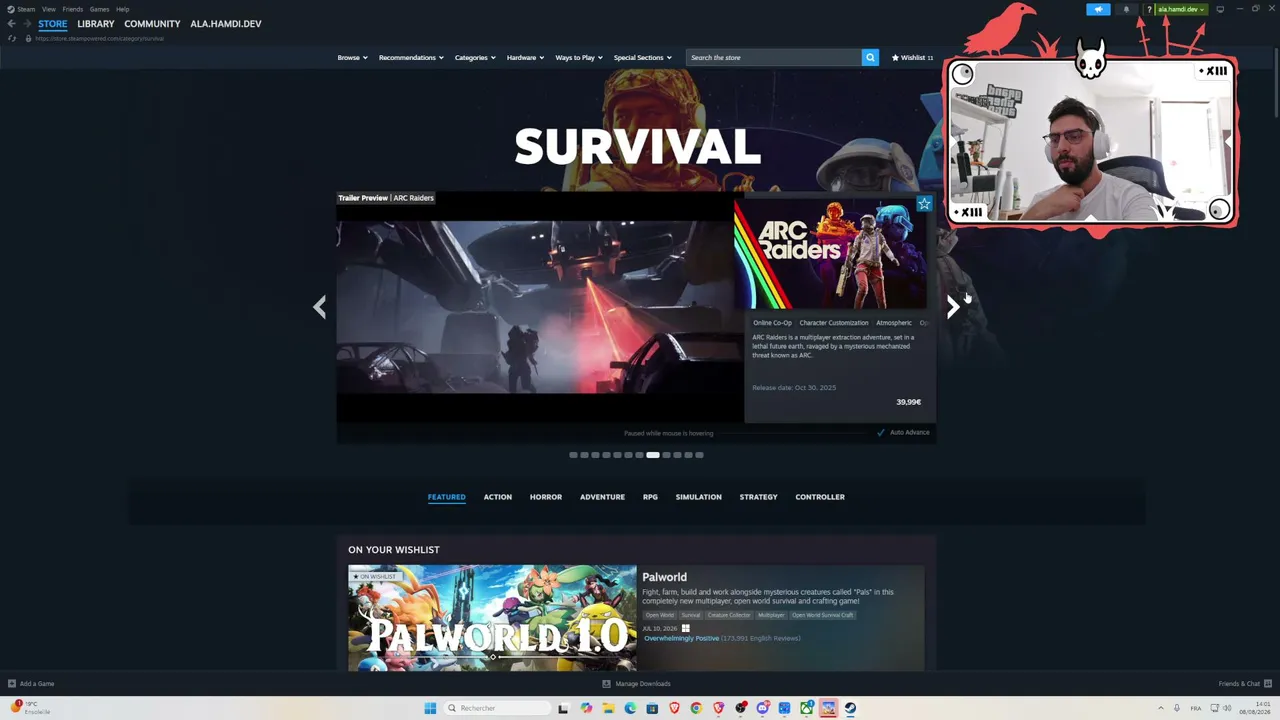The image size is (1280, 720).
Task: Click the Windows taskbar Rechercher search box
Action: pyautogui.click(x=497, y=708)
